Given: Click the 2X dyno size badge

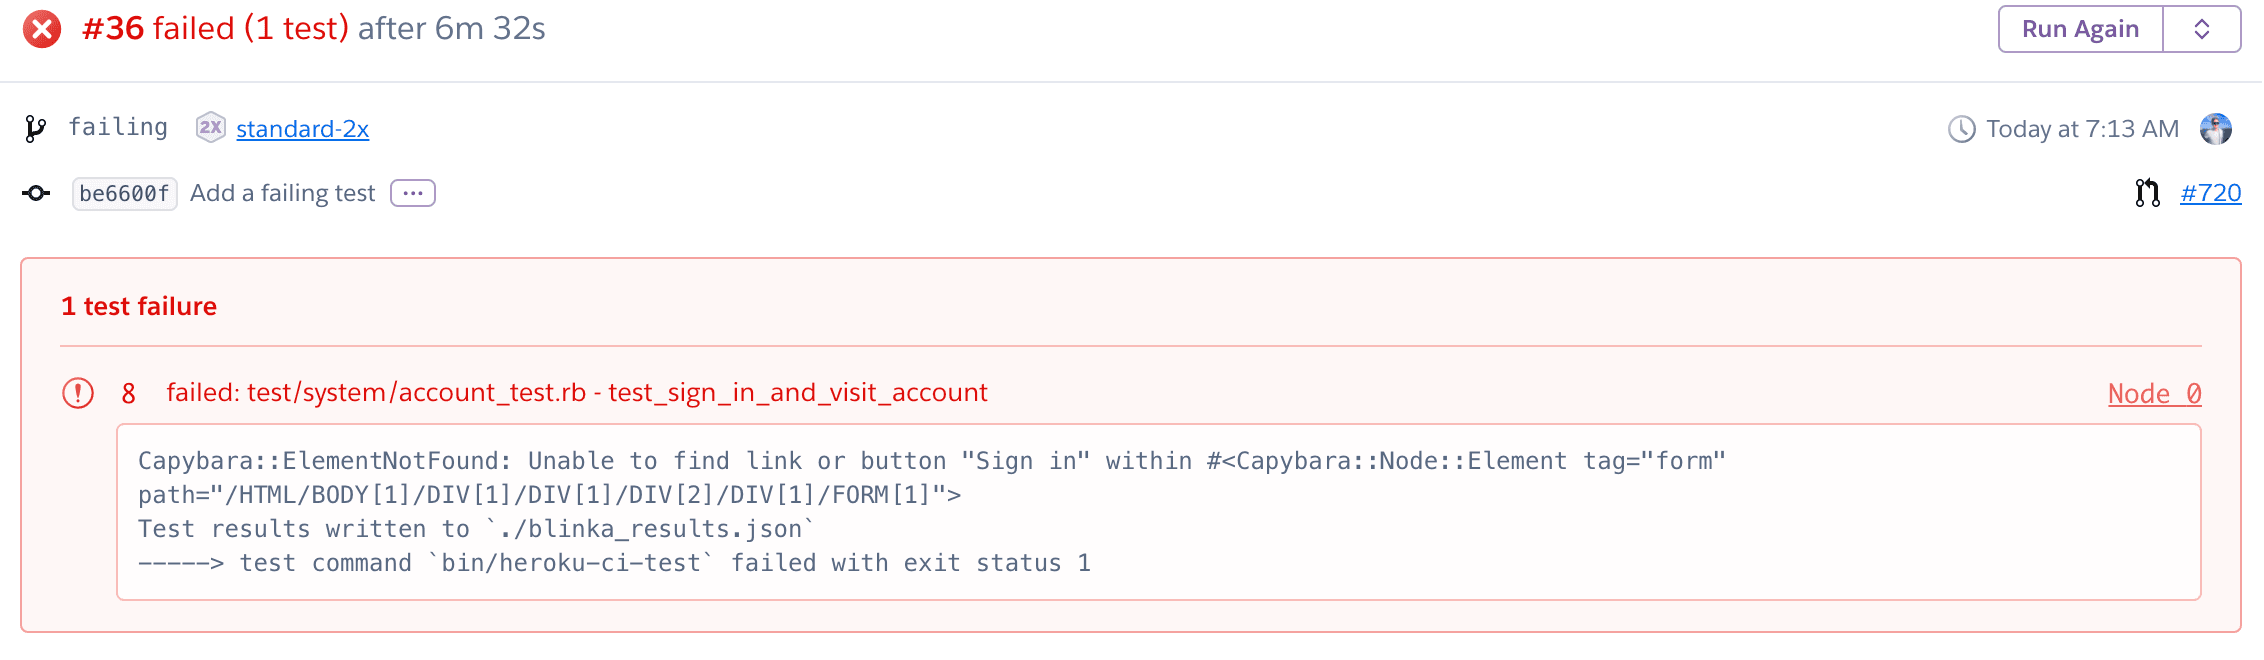Looking at the screenshot, I should (209, 127).
